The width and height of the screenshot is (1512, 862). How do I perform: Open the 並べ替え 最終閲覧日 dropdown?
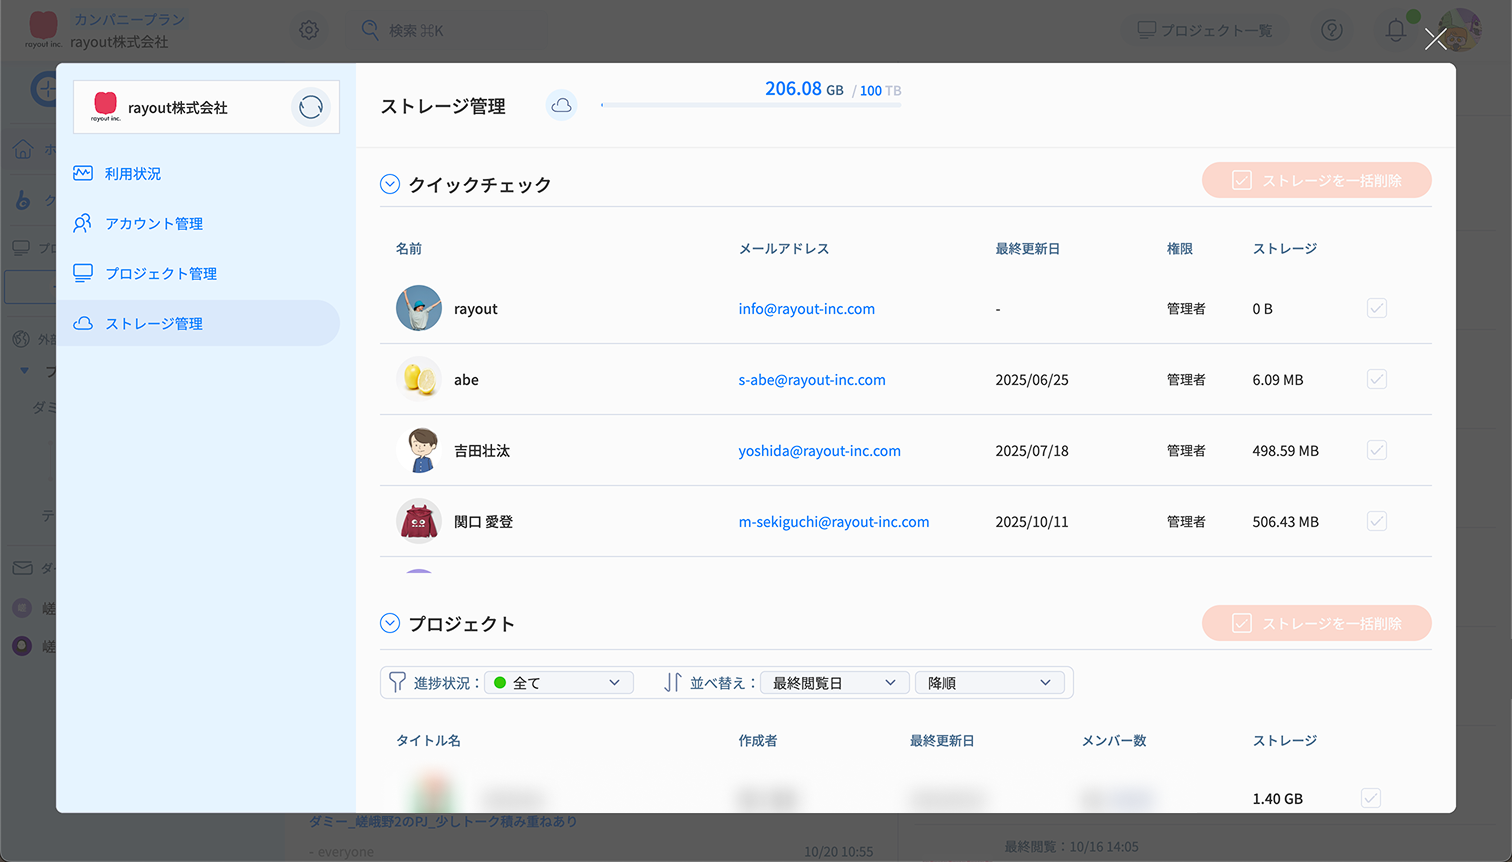835,683
